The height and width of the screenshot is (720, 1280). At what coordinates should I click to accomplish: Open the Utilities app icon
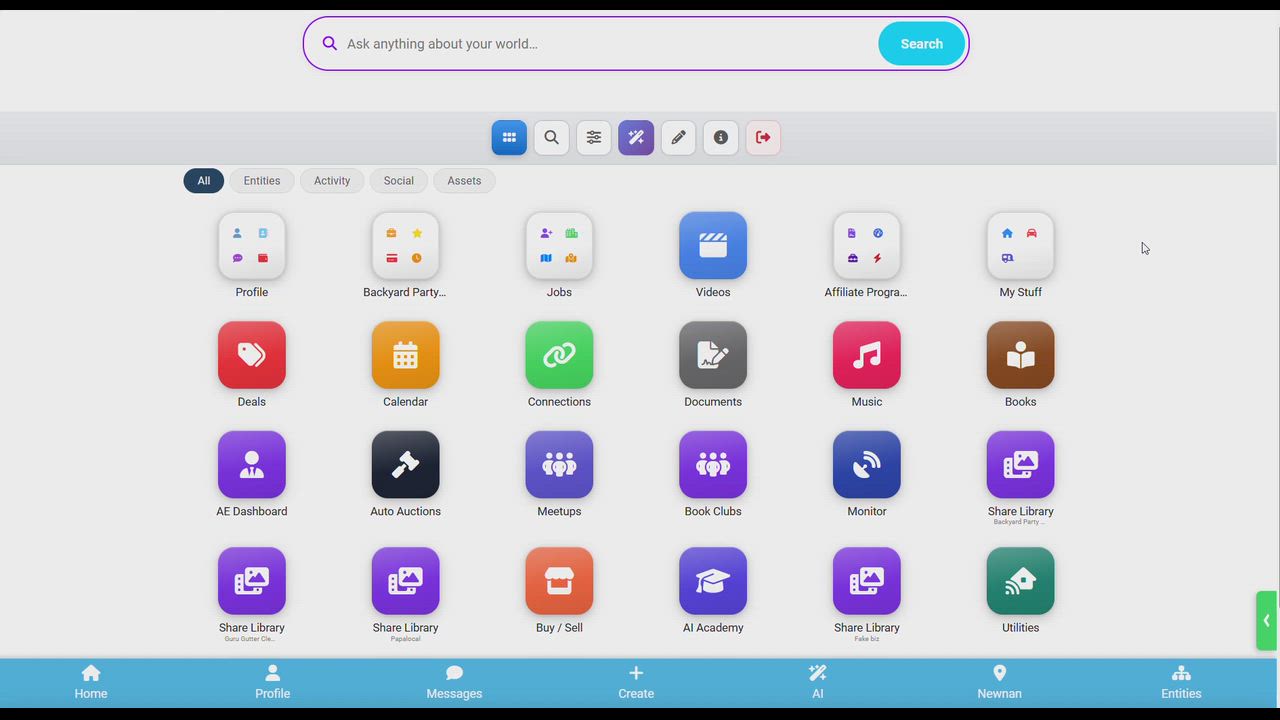[x=1020, y=581]
